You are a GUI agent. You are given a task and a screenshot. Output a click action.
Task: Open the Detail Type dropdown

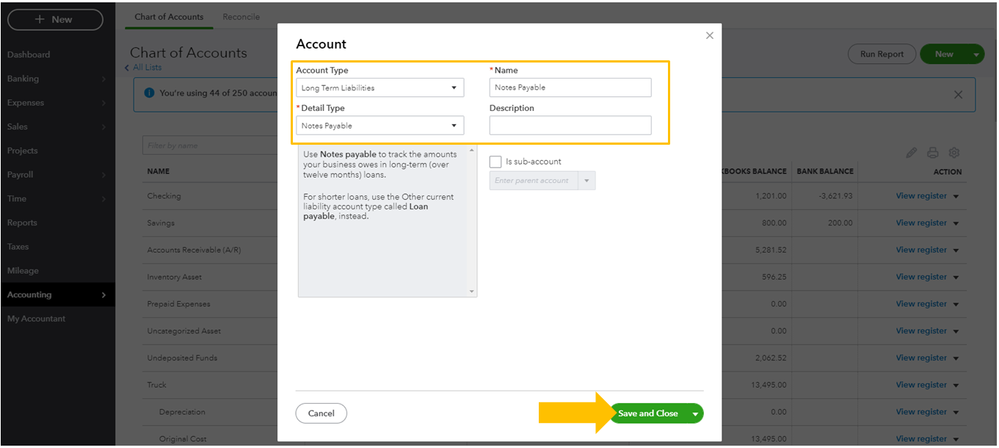coord(380,126)
